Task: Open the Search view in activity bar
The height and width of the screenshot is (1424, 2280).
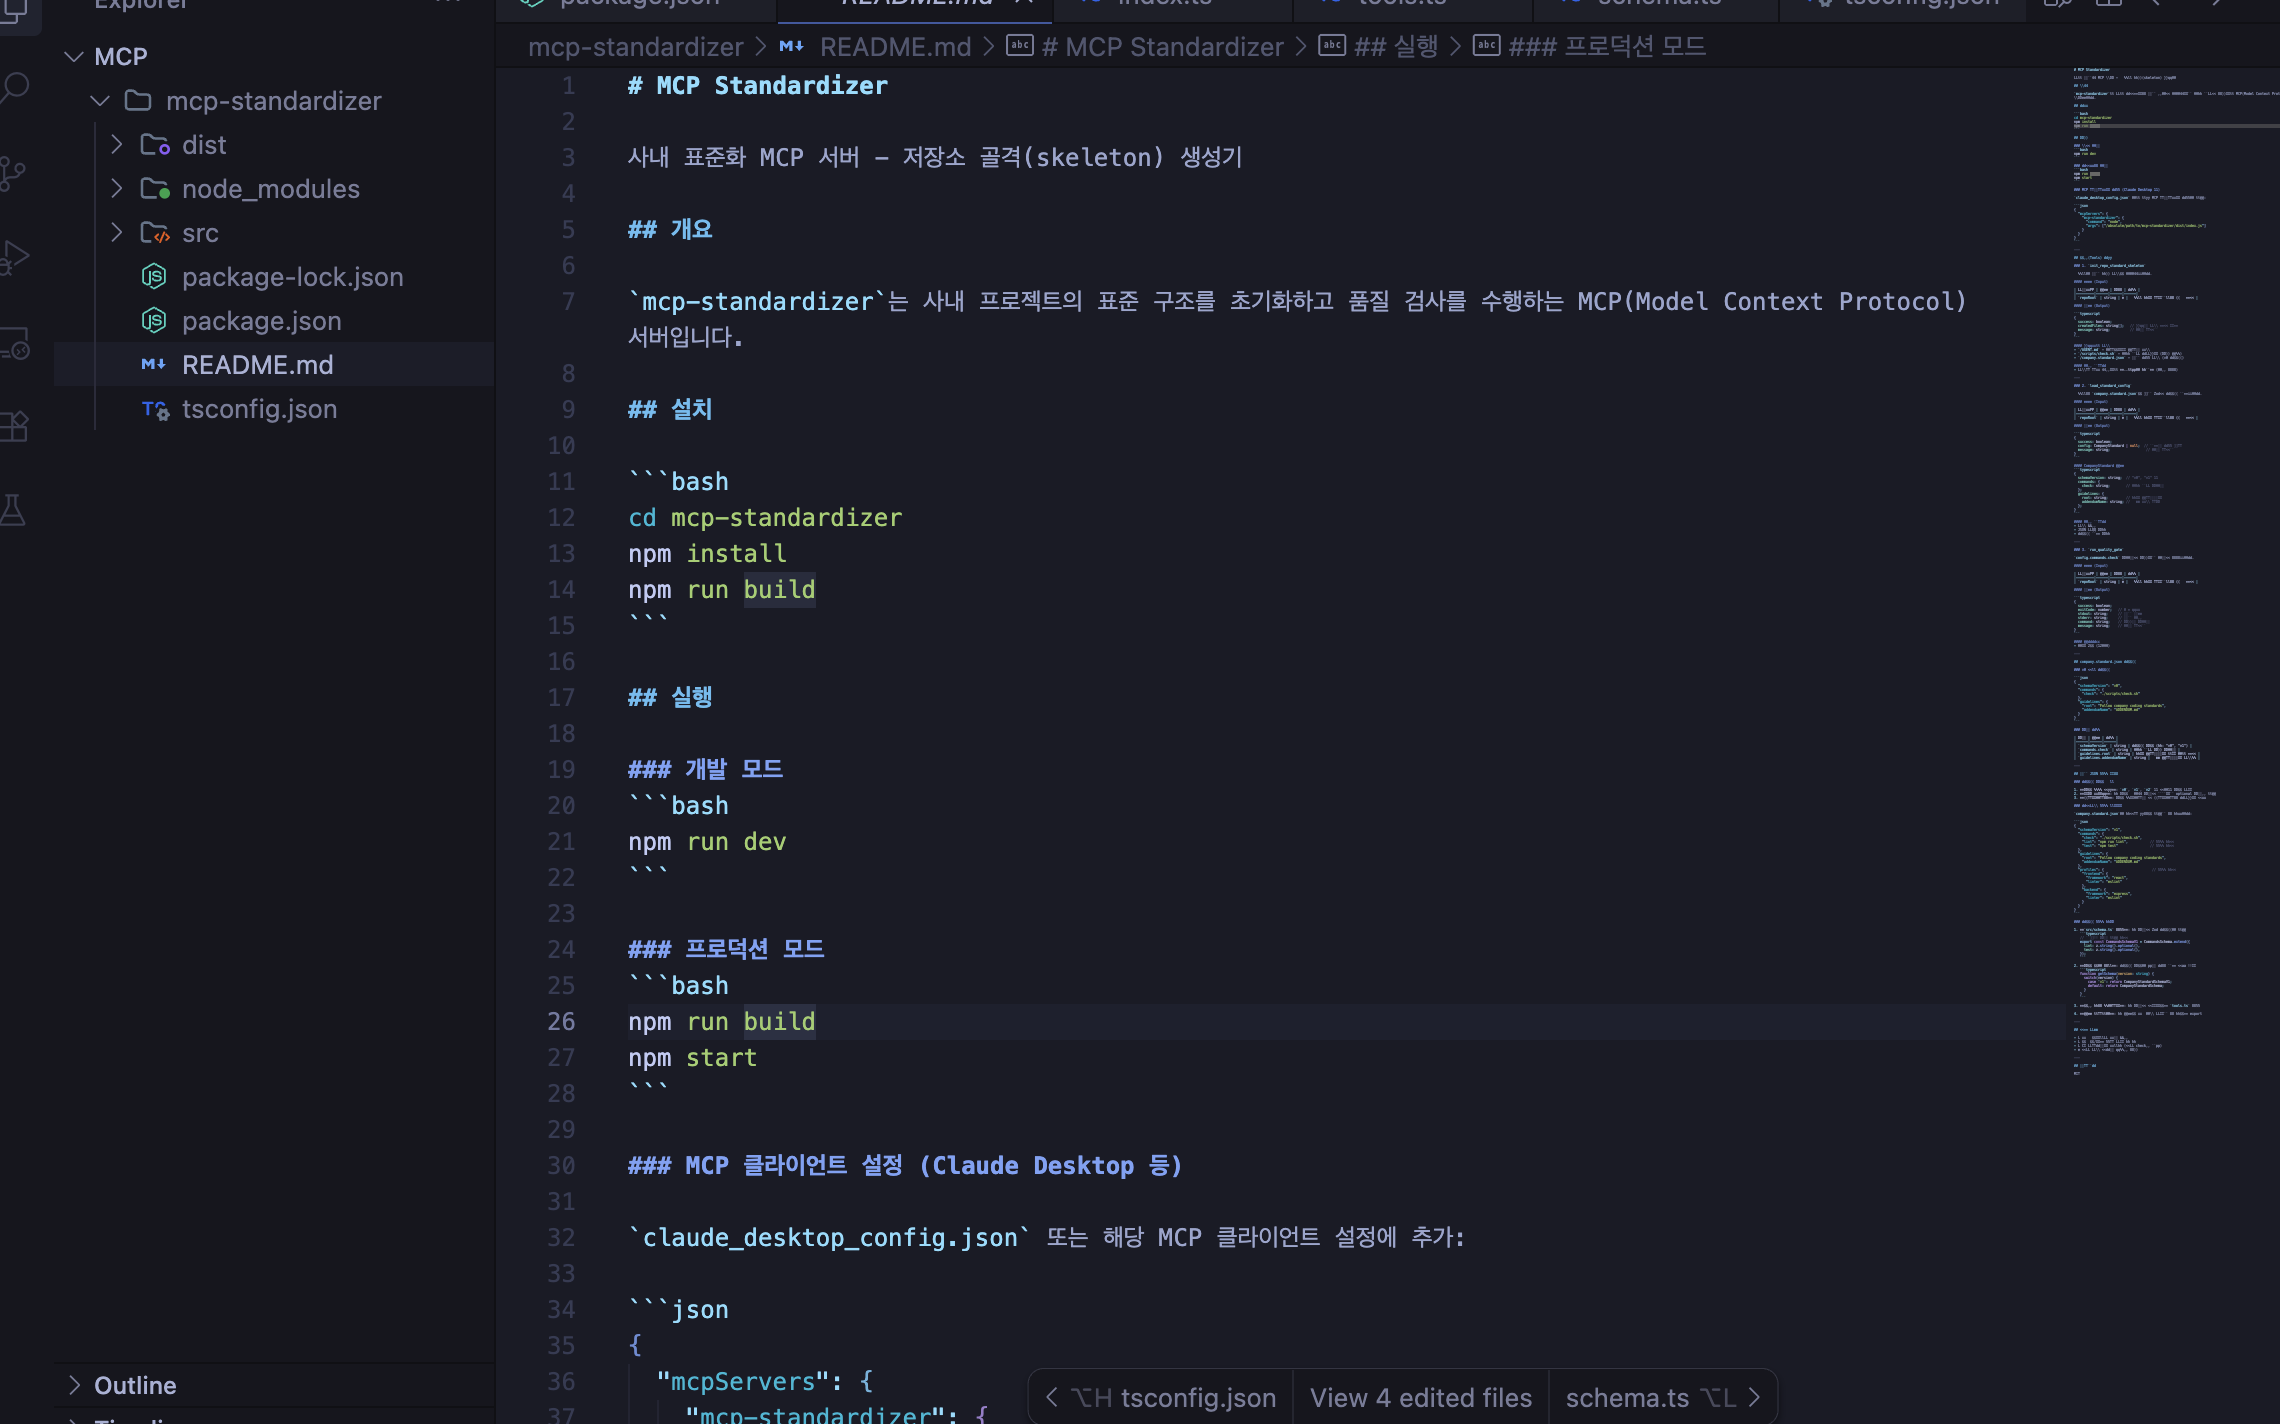Action: pyautogui.click(x=14, y=88)
